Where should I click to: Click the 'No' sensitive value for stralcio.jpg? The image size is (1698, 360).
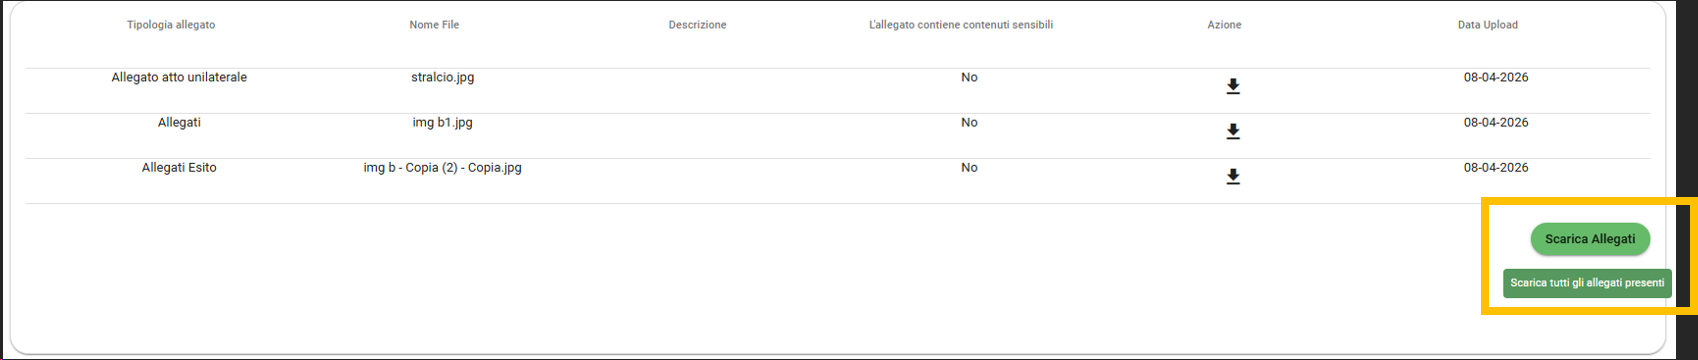point(969,77)
